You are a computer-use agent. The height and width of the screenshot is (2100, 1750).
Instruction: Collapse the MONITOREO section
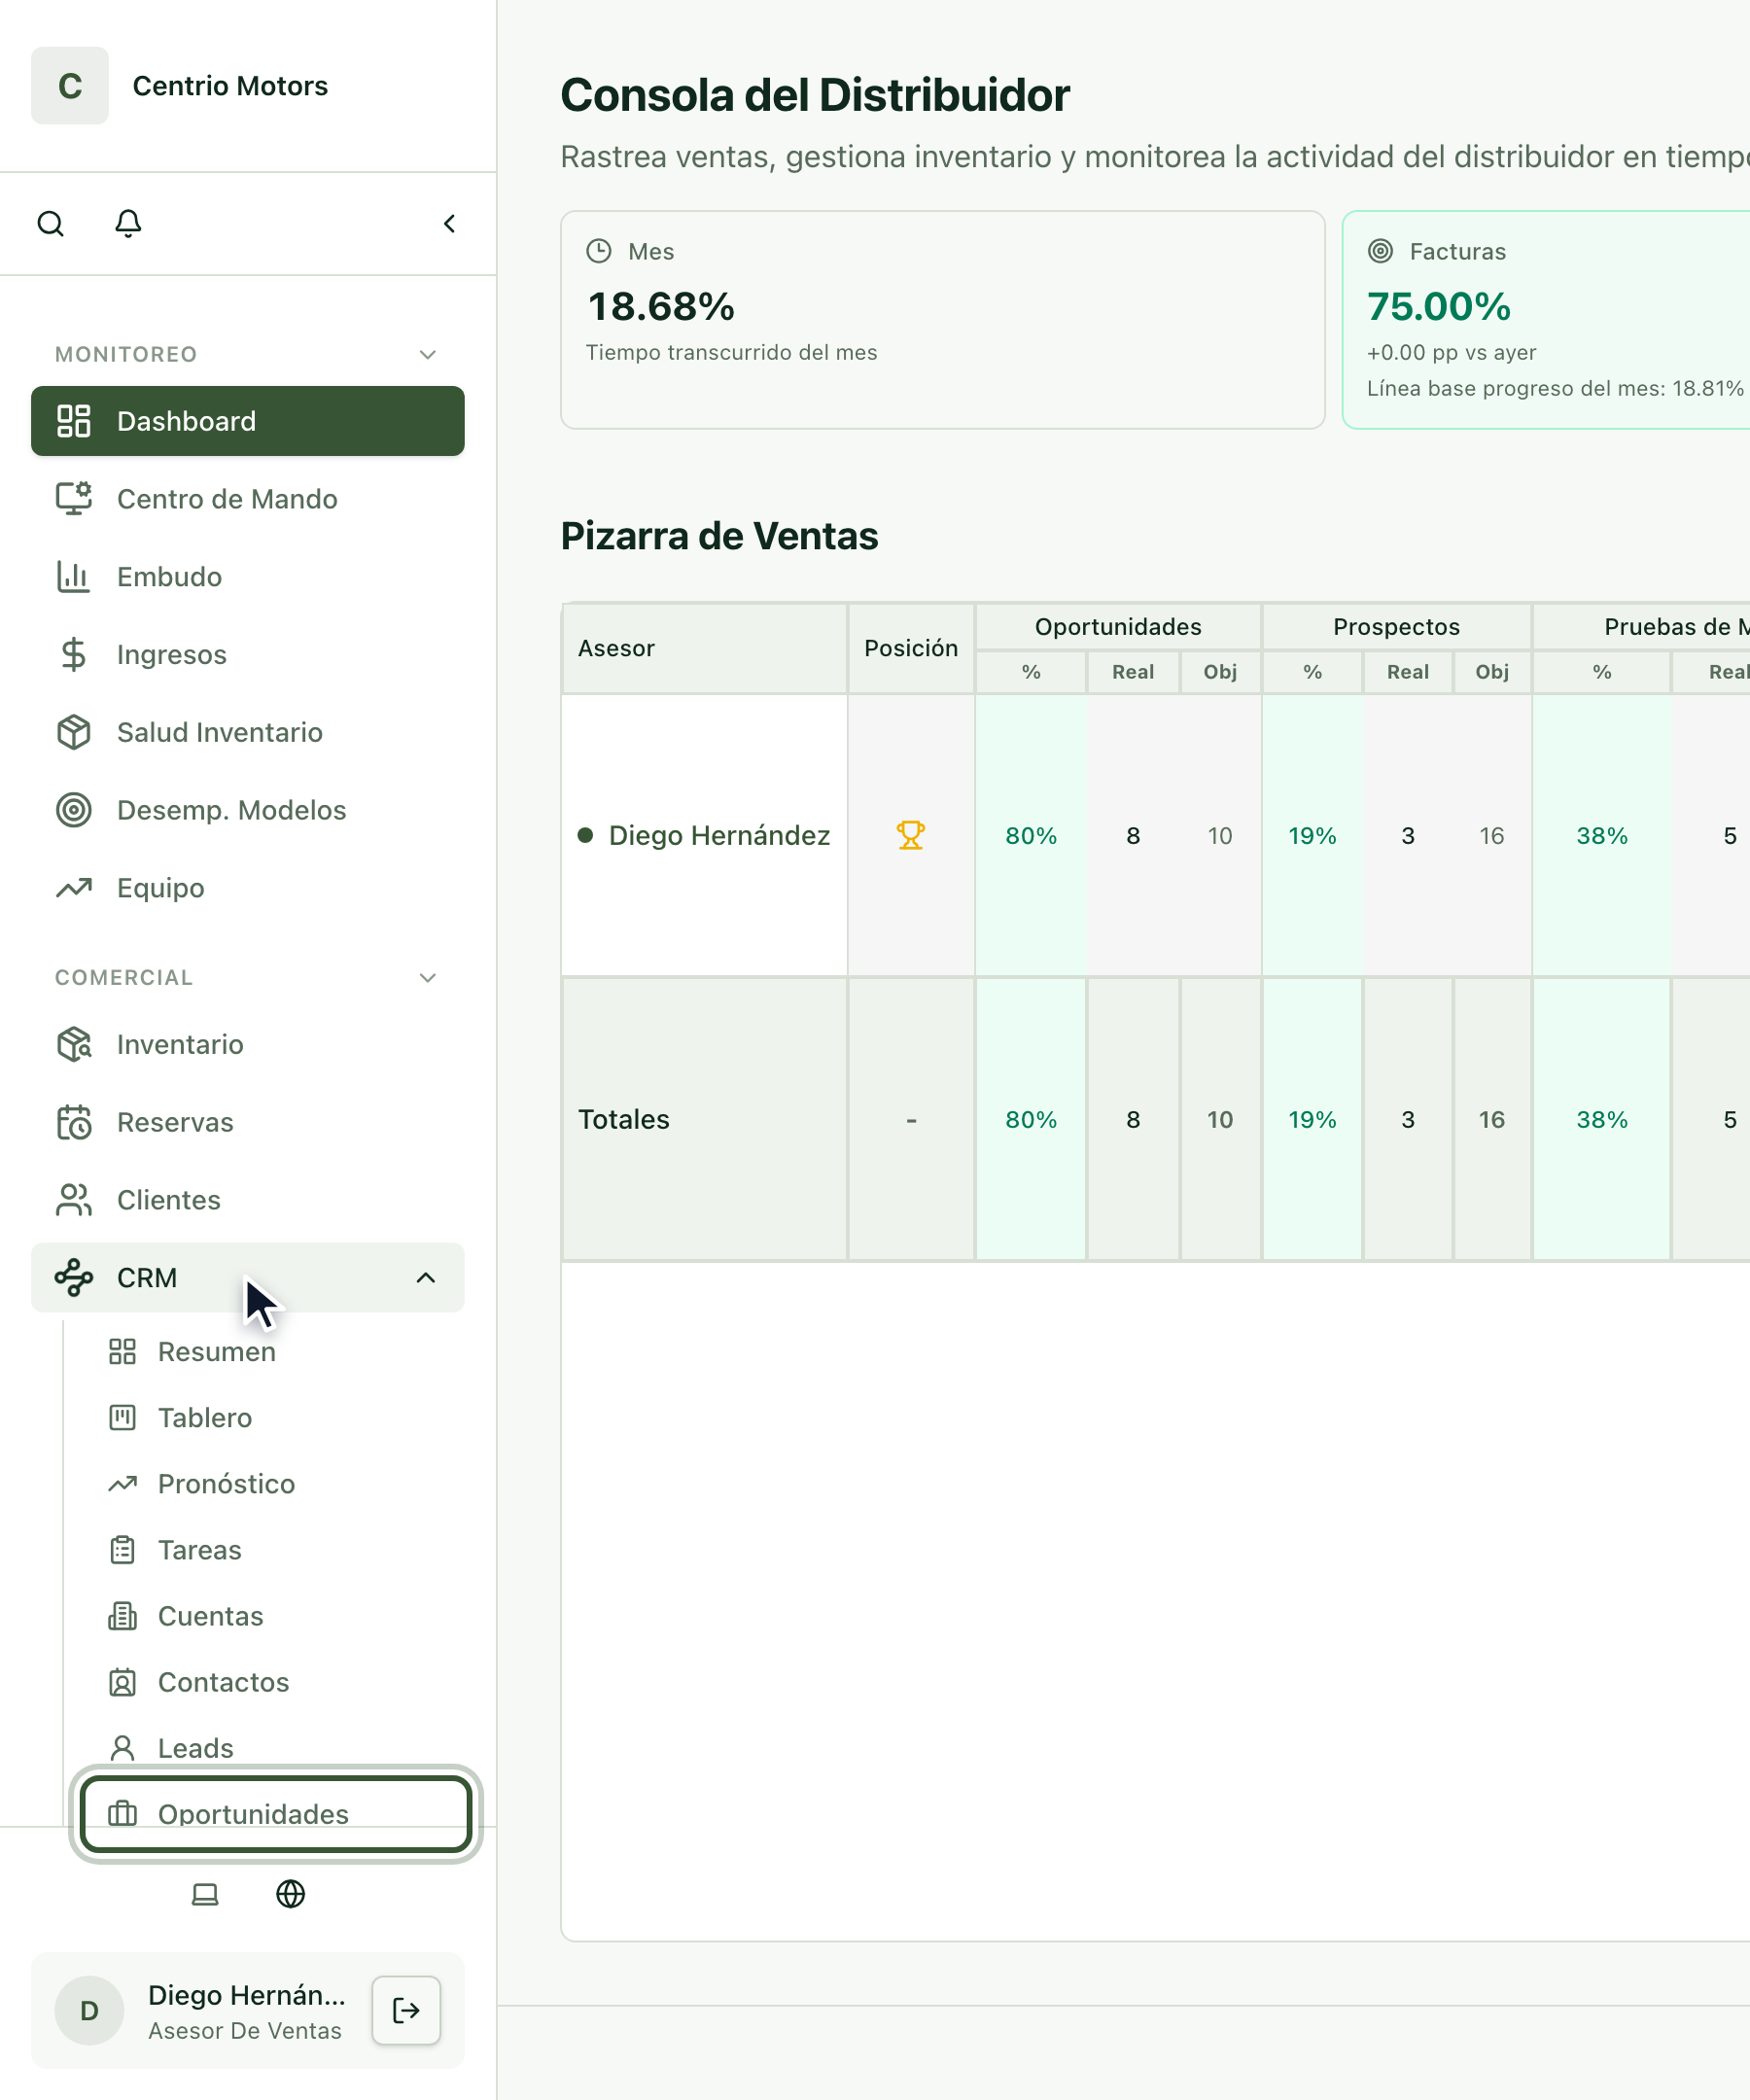[x=428, y=354]
